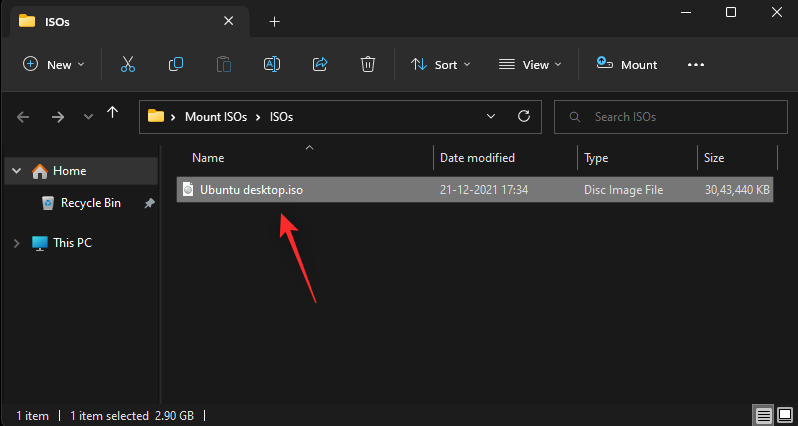The height and width of the screenshot is (426, 798).
Task: Open the address bar history dropdown
Action: [x=491, y=116]
